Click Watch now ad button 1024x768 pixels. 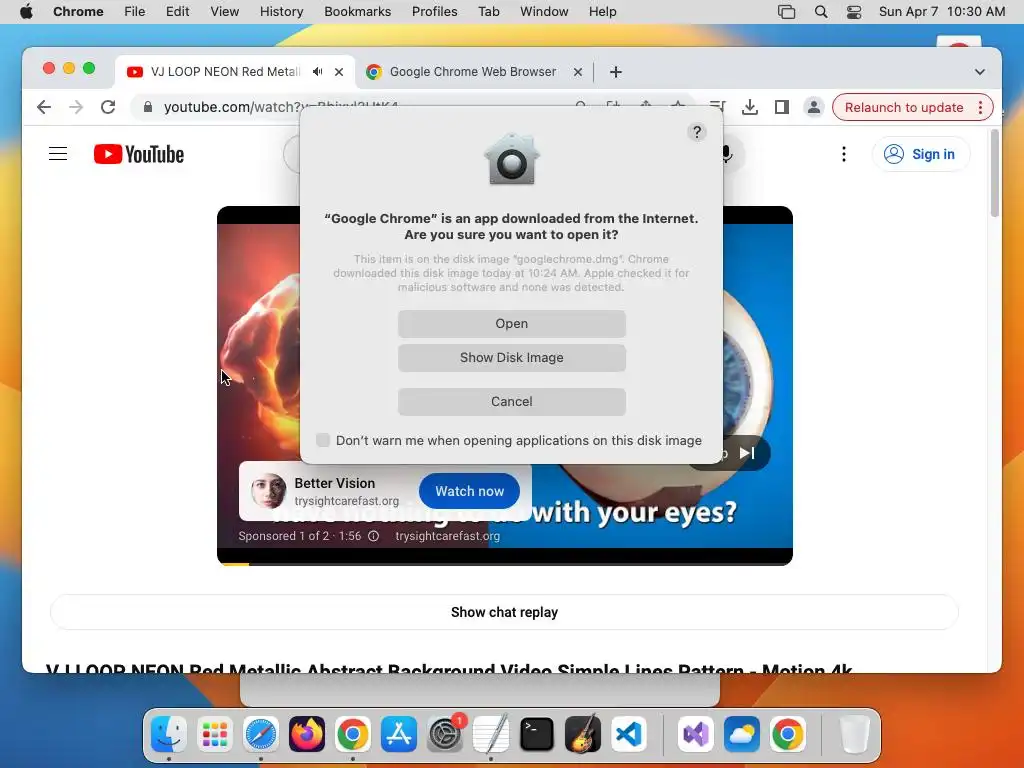click(470, 491)
